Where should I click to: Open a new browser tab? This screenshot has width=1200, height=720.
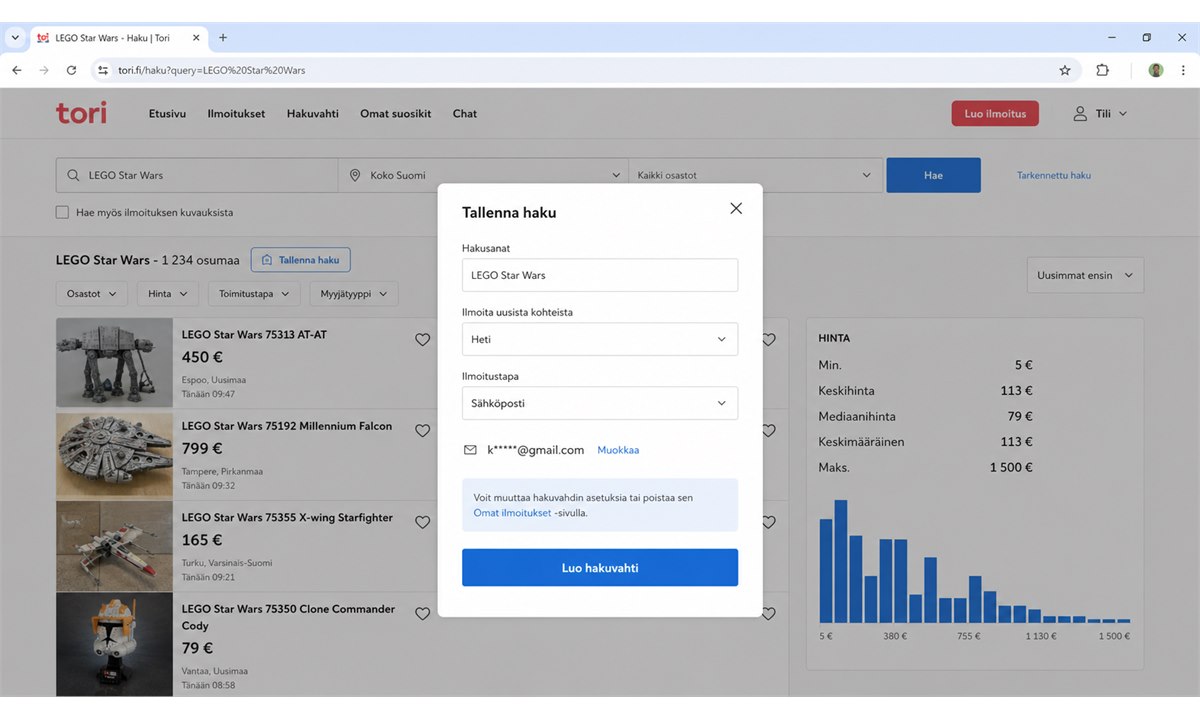[223, 38]
